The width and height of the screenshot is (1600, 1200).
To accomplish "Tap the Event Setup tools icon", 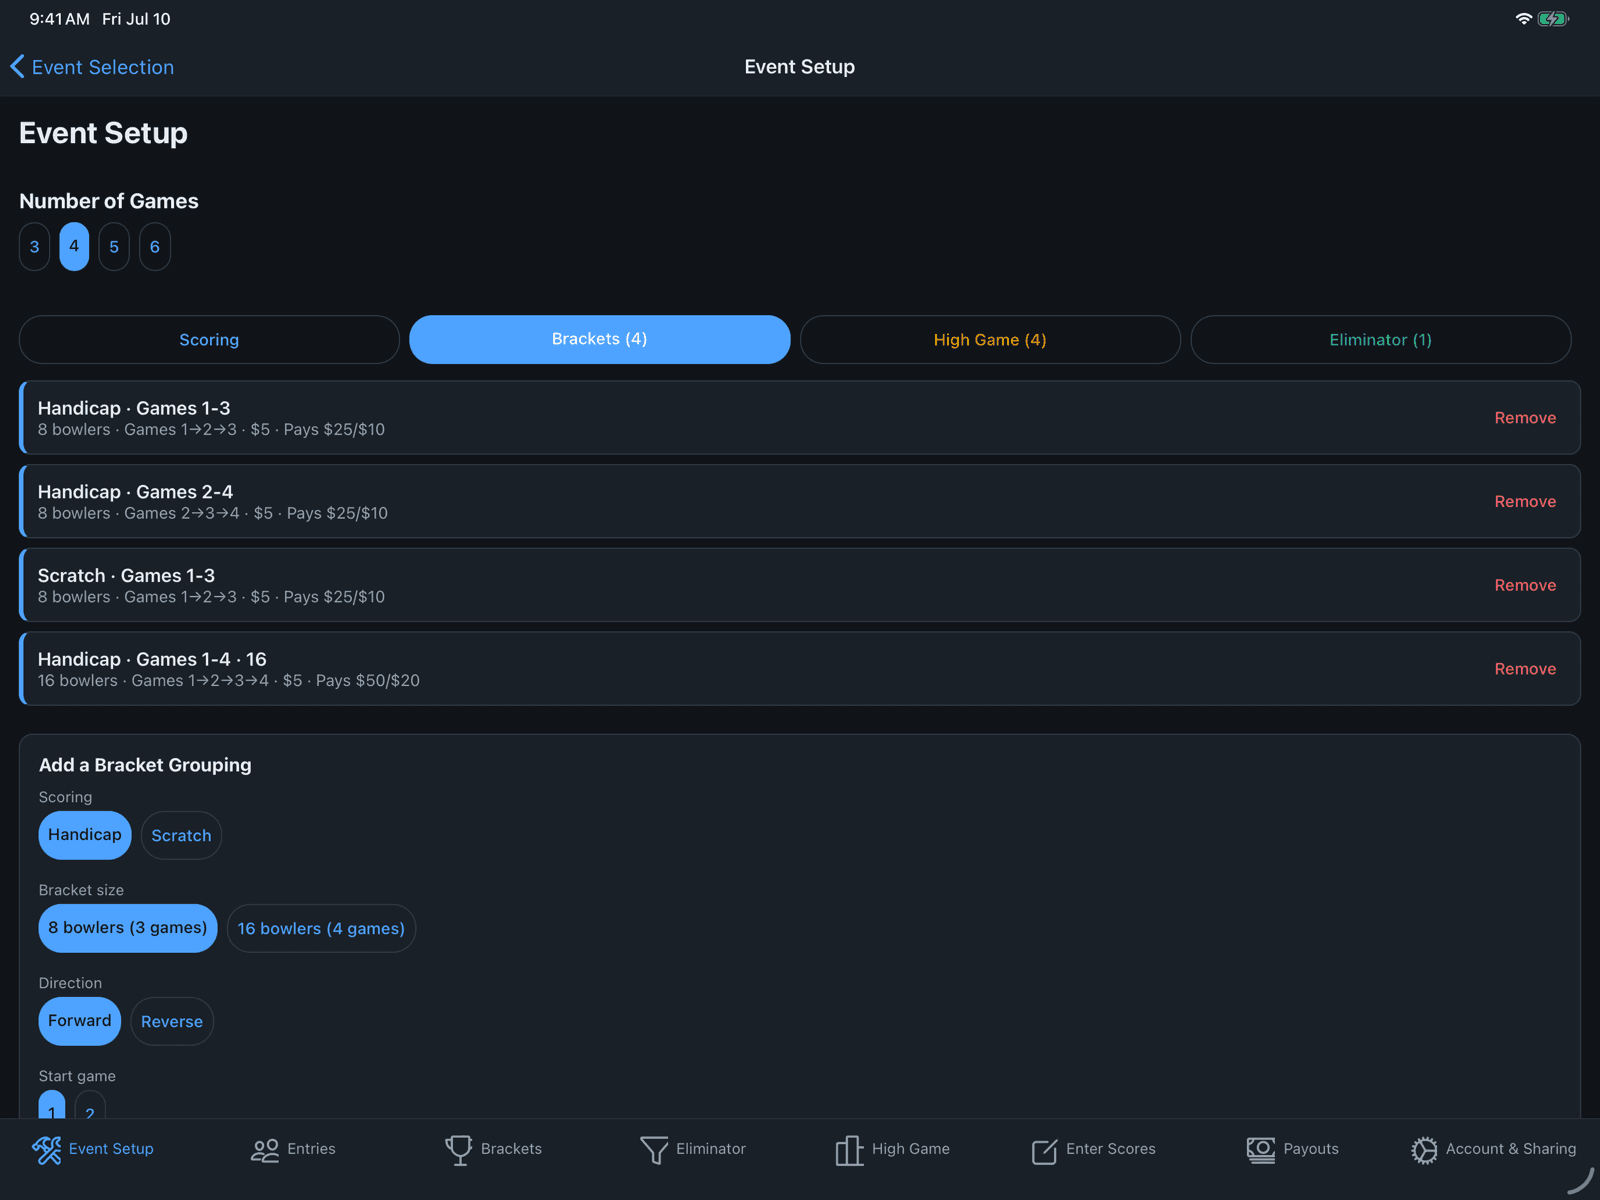I will pyautogui.click(x=47, y=1150).
